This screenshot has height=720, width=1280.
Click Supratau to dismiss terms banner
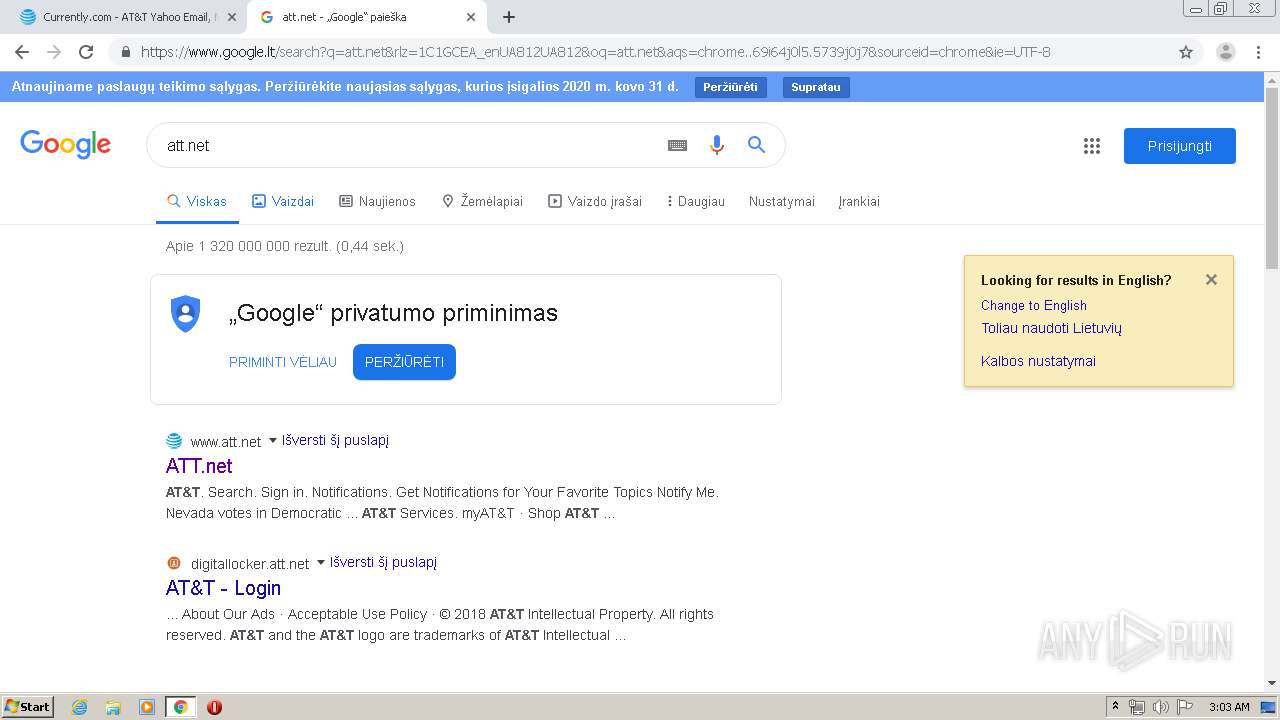(x=816, y=87)
